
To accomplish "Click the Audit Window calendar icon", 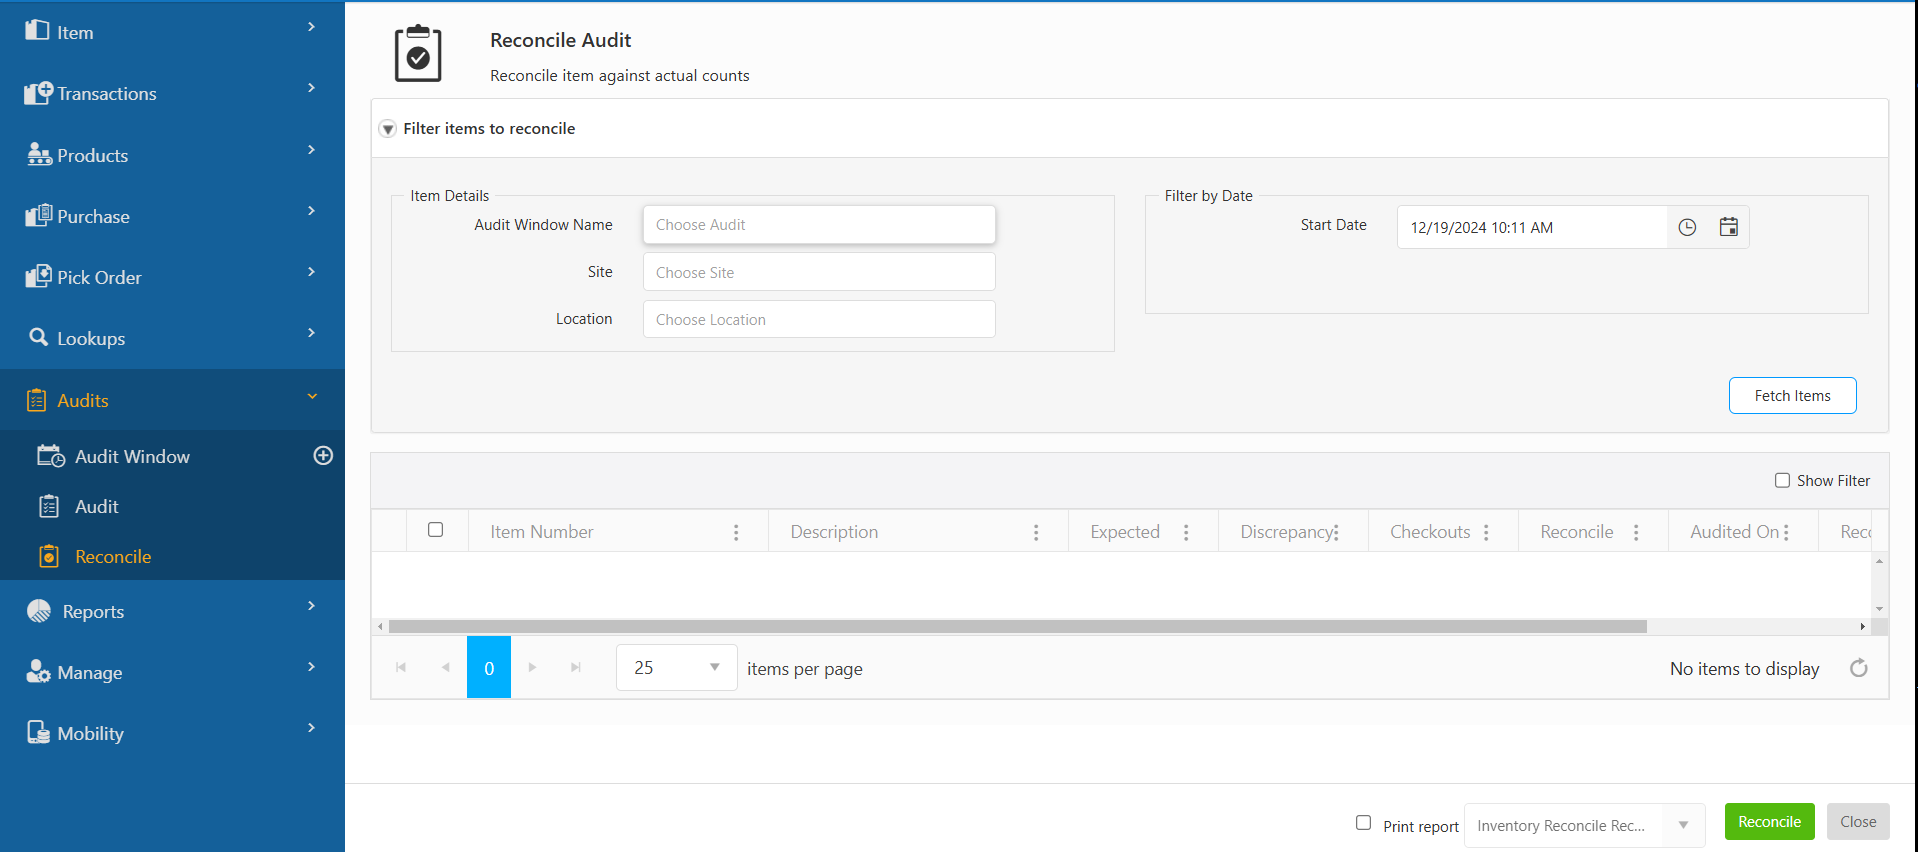I will coord(51,456).
